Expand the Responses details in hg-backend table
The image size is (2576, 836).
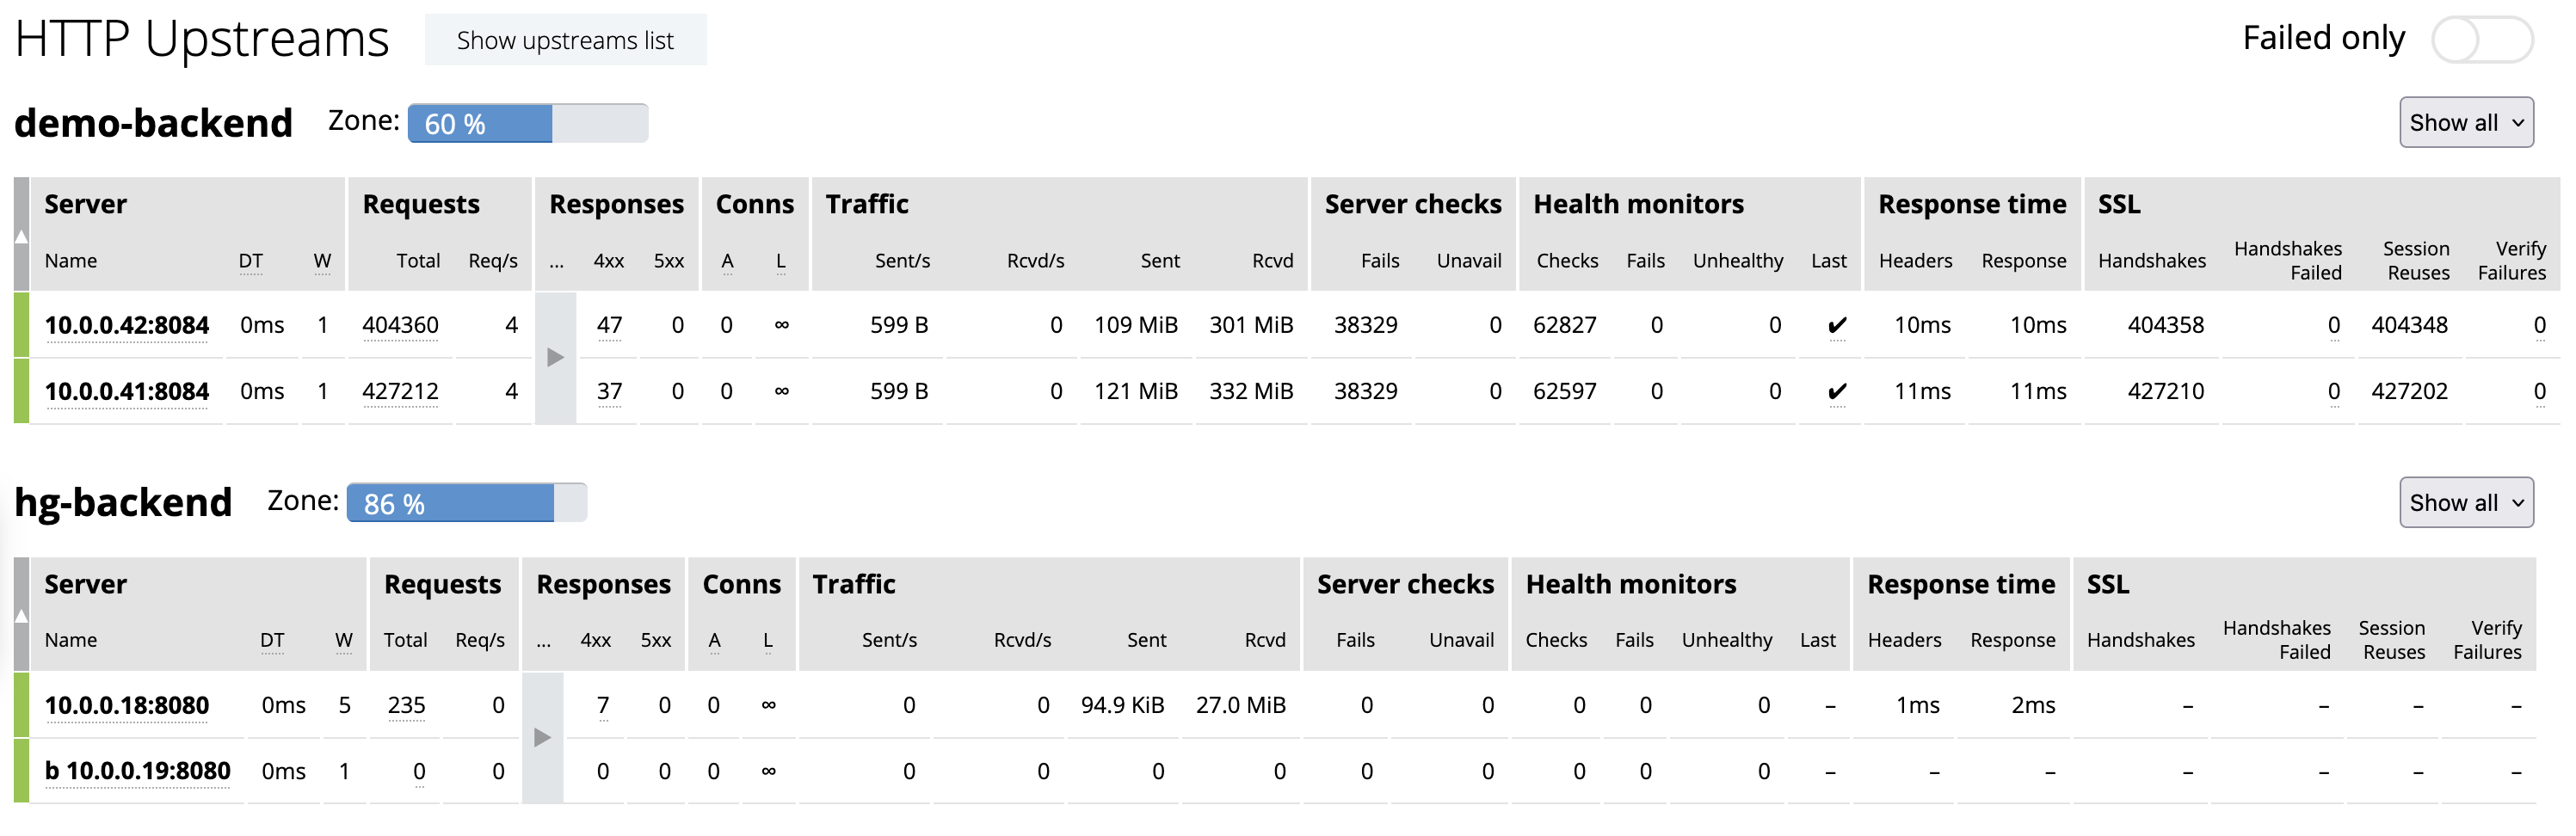pyautogui.click(x=542, y=737)
